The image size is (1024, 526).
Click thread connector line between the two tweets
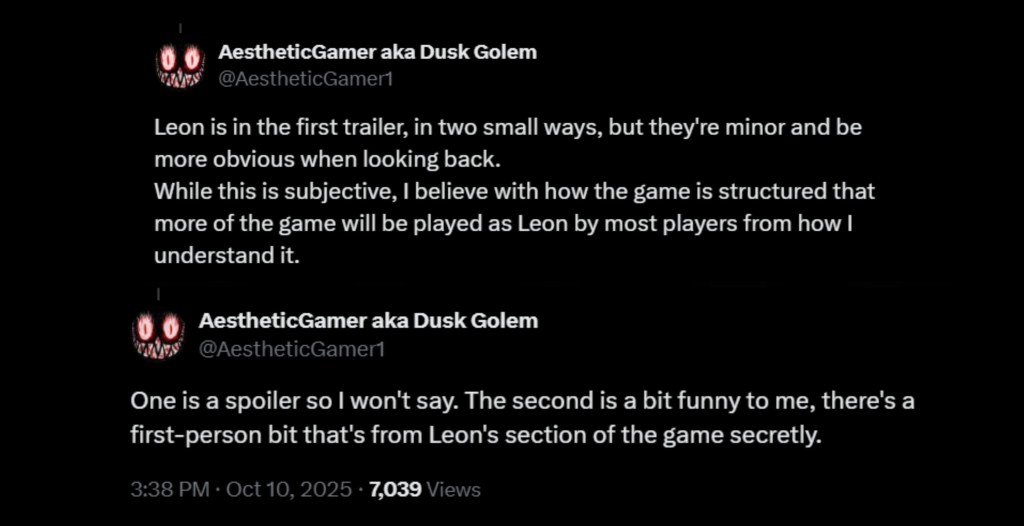pyautogui.click(x=158, y=296)
